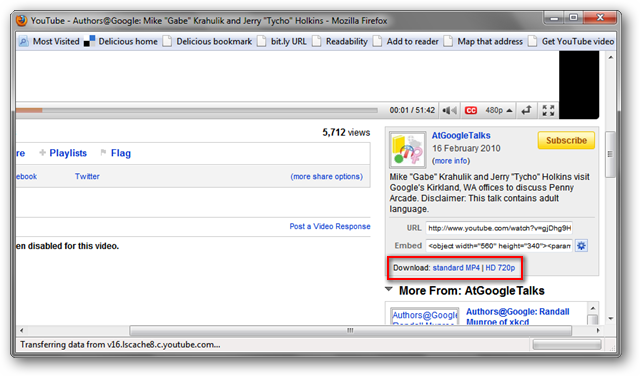
Task: Click the horizontal scrollbar right arrow
Action: 598,330
